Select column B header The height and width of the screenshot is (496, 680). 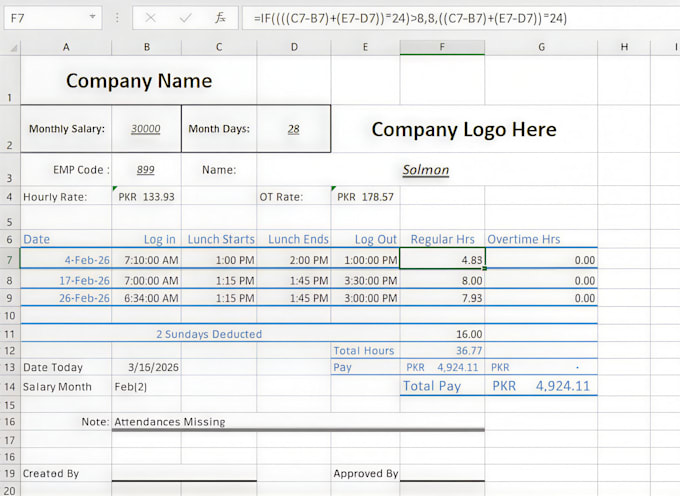(x=147, y=47)
